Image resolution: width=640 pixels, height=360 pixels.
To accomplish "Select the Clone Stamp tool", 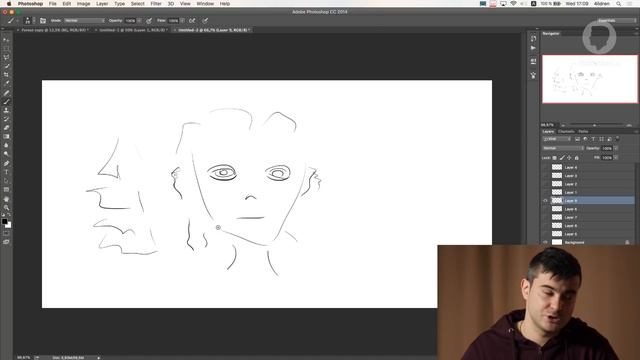I will pyautogui.click(x=6, y=110).
